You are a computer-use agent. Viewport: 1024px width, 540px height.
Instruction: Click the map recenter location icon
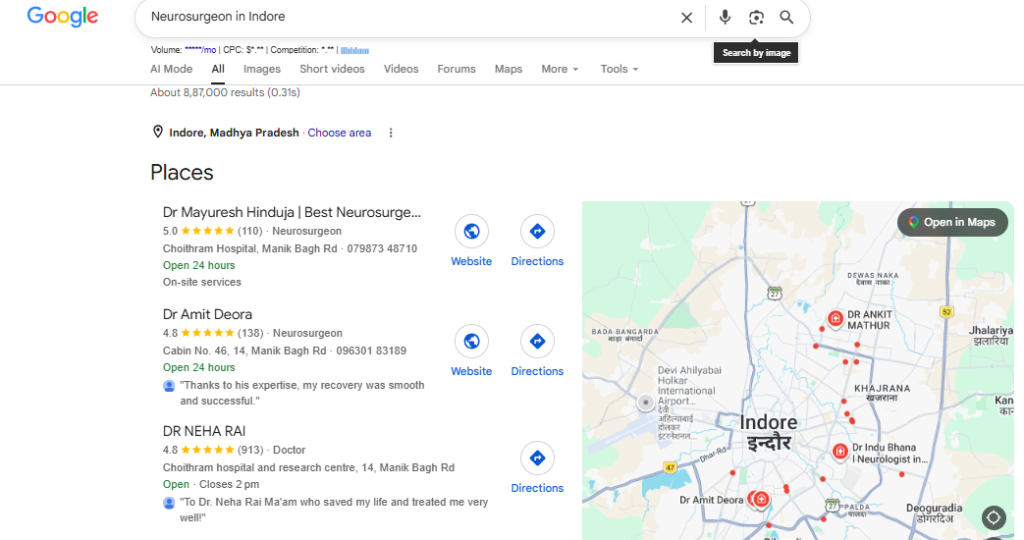[993, 518]
